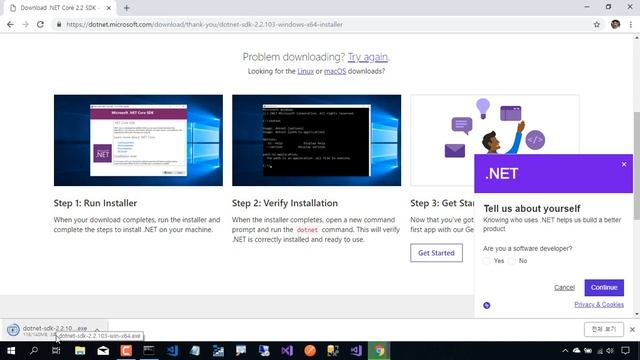The height and width of the screenshot is (360, 640).
Task: Open Visual Studio Code from the taskbar
Action: [172, 351]
